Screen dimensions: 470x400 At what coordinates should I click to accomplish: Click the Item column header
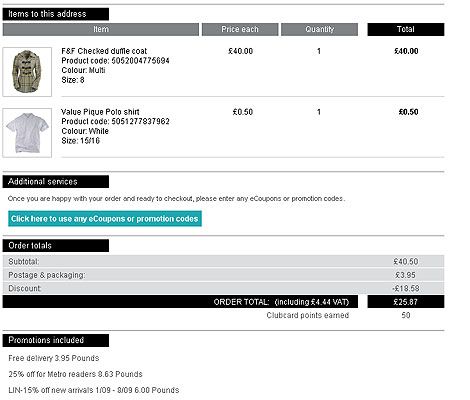click(101, 29)
